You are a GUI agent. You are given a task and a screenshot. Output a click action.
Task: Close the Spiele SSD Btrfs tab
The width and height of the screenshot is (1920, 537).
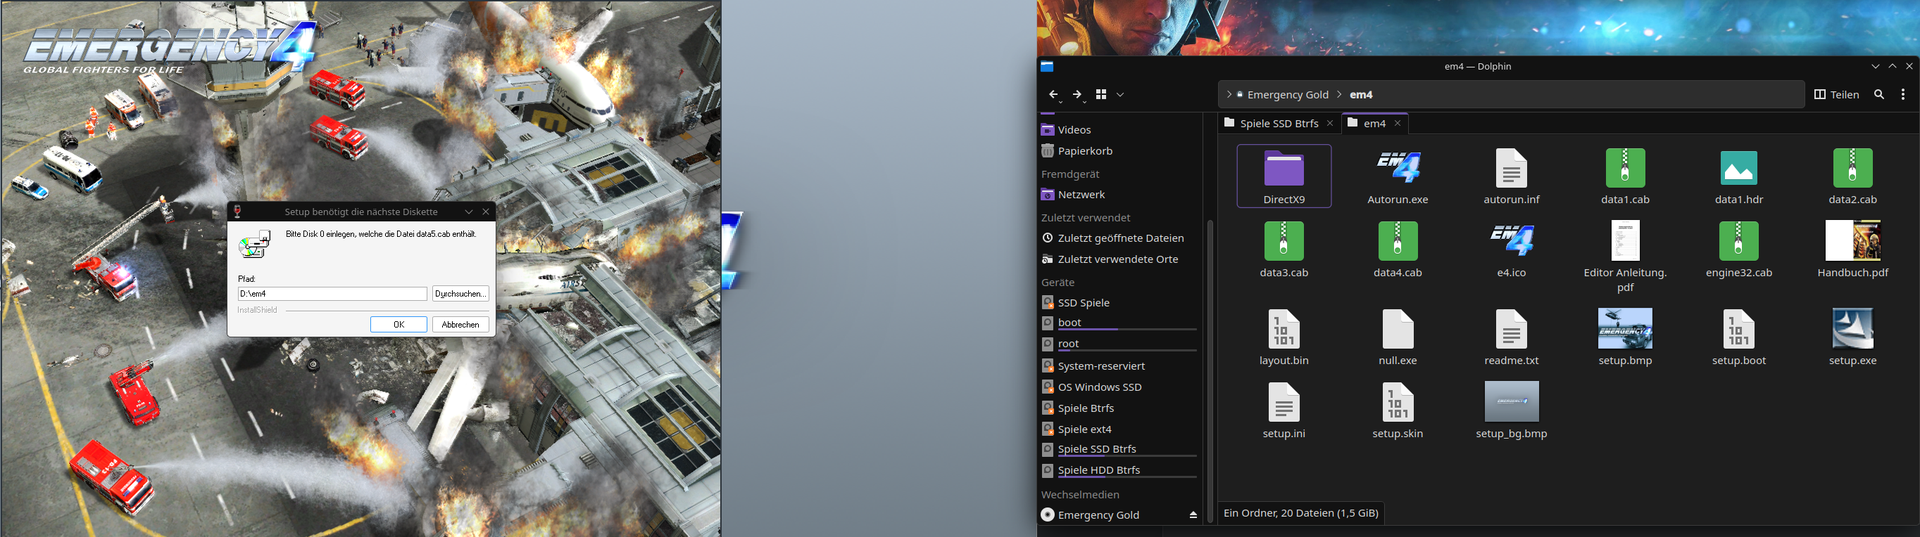pos(1330,123)
